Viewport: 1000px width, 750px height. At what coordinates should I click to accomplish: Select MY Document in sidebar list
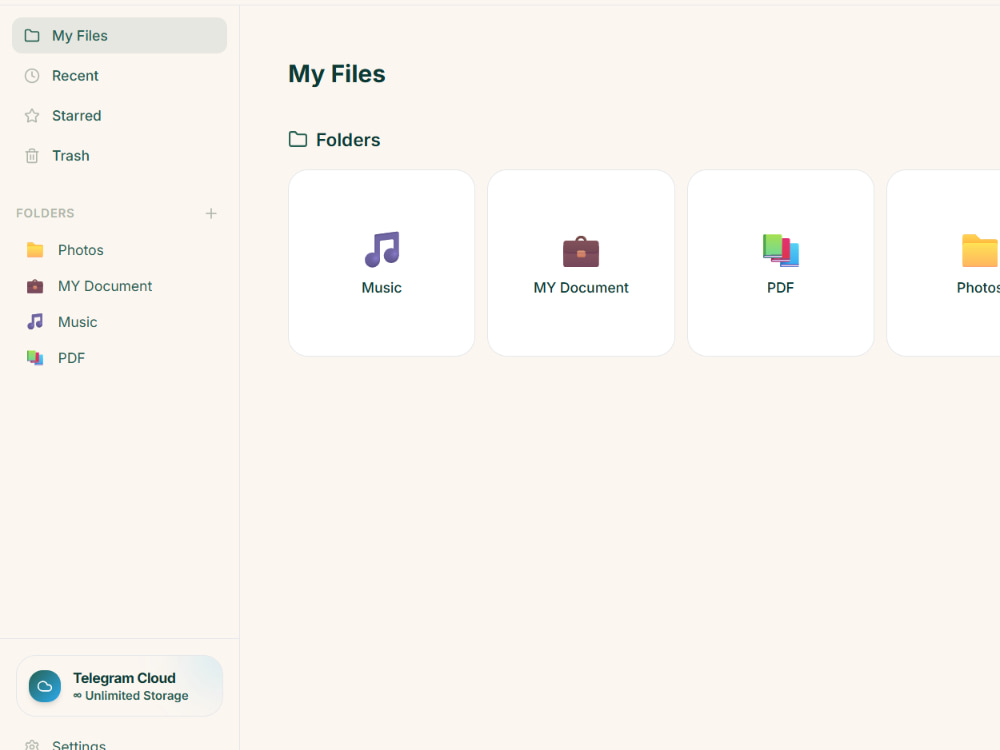coord(119,286)
